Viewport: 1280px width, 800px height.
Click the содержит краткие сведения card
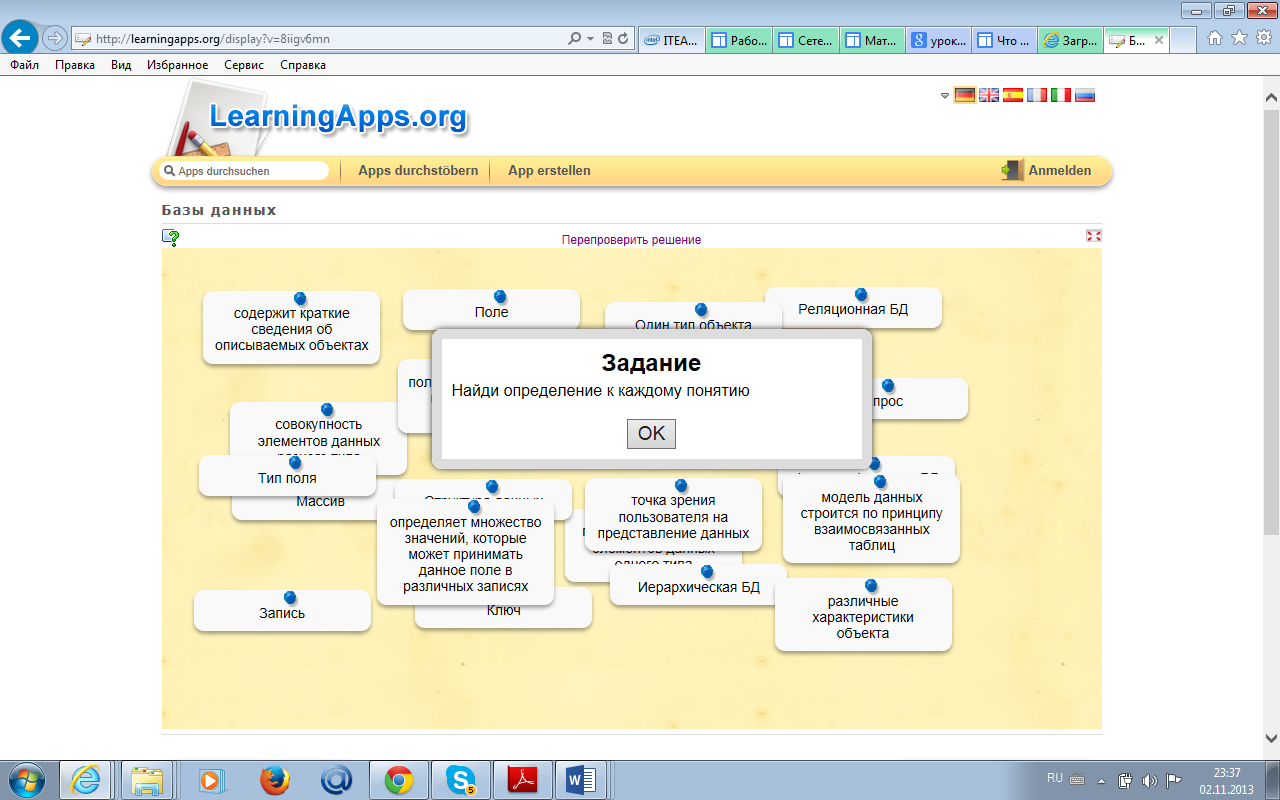pos(291,328)
